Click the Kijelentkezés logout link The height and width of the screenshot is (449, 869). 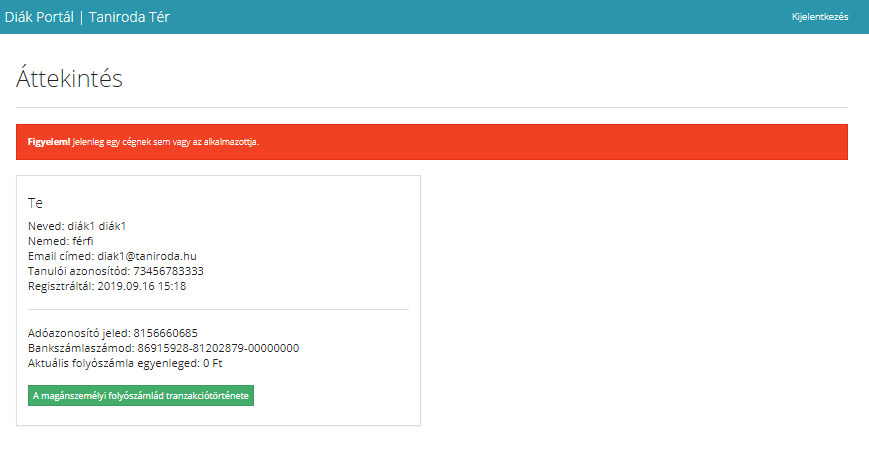[x=819, y=17]
